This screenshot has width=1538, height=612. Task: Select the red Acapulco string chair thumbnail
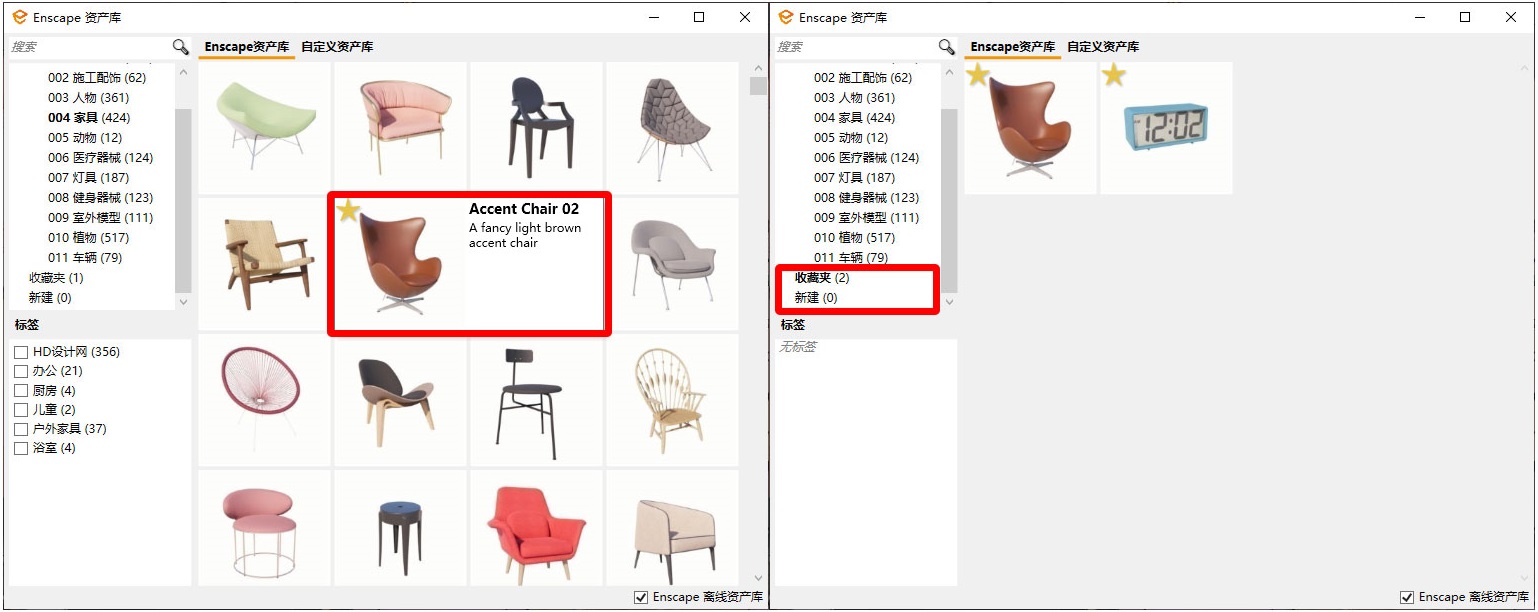click(x=264, y=400)
